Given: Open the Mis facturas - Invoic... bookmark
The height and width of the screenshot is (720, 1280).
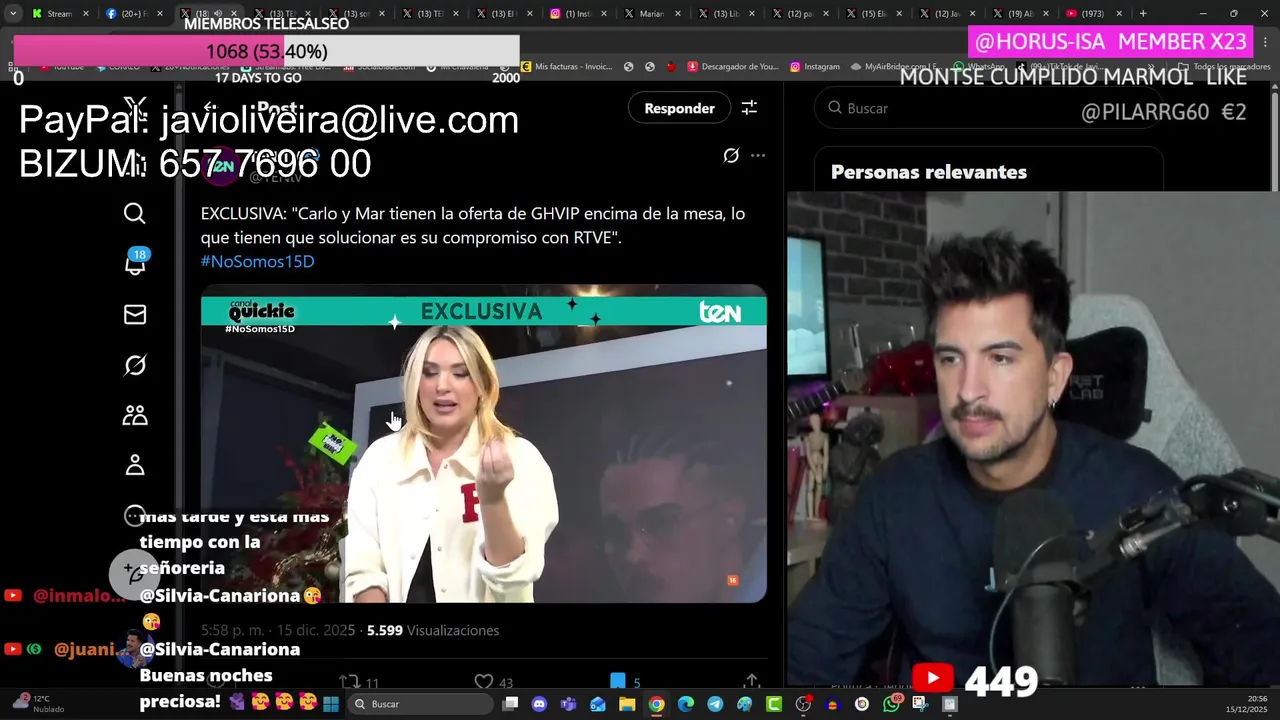Looking at the screenshot, I should [x=566, y=66].
